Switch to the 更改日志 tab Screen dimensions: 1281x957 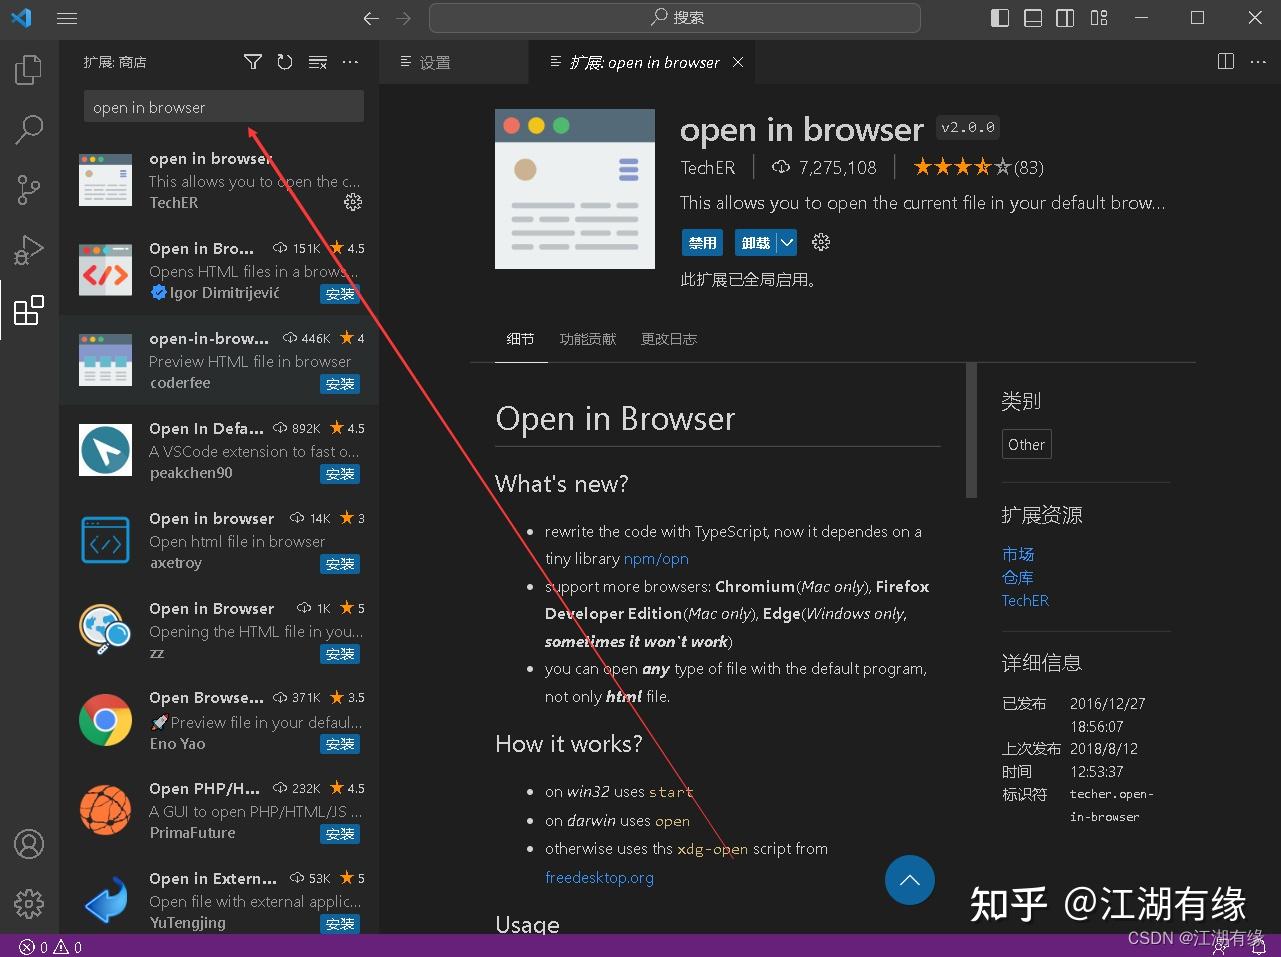668,338
